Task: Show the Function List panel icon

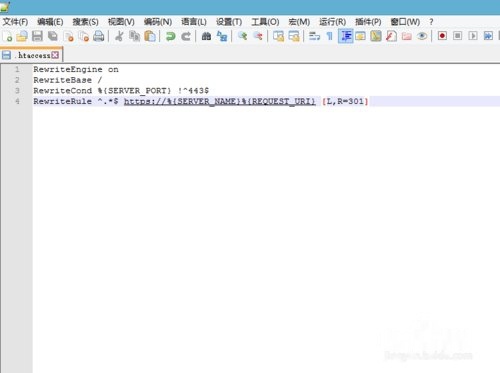Action: coord(391,36)
